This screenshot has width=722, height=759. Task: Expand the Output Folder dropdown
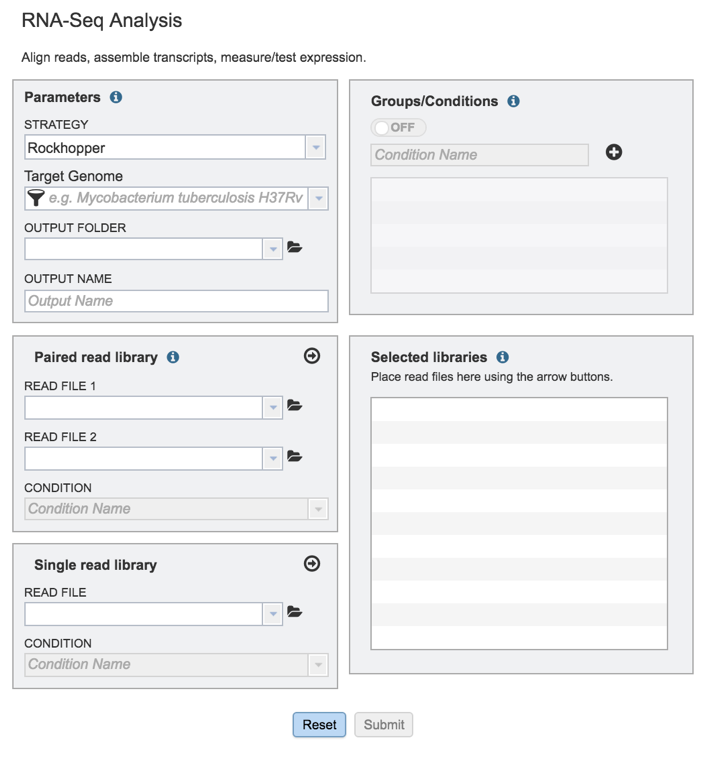(273, 249)
